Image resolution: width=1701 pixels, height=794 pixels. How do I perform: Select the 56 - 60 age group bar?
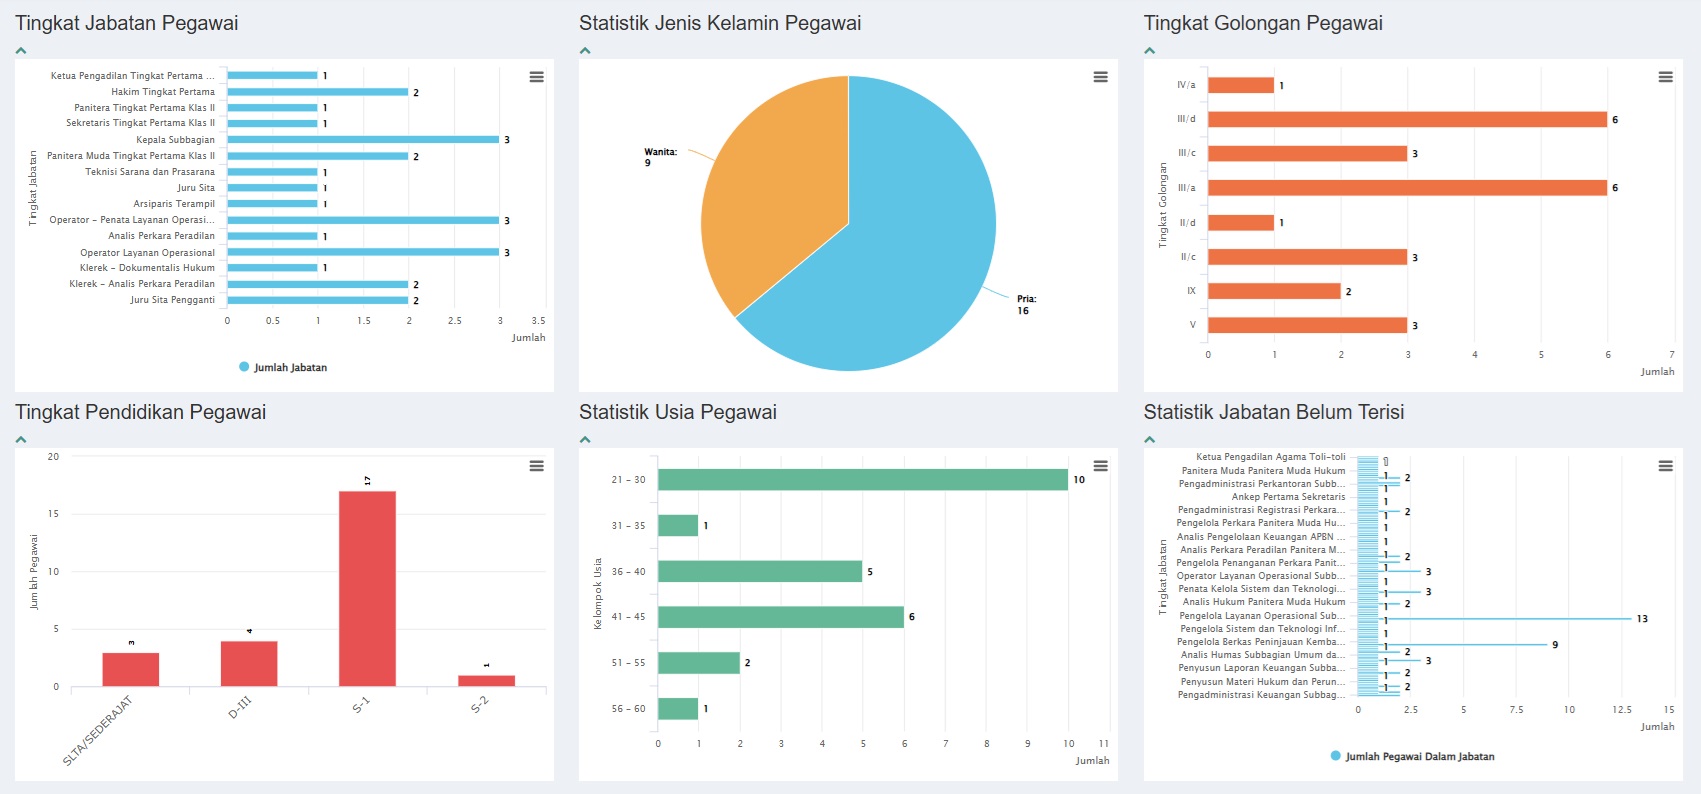678,709
